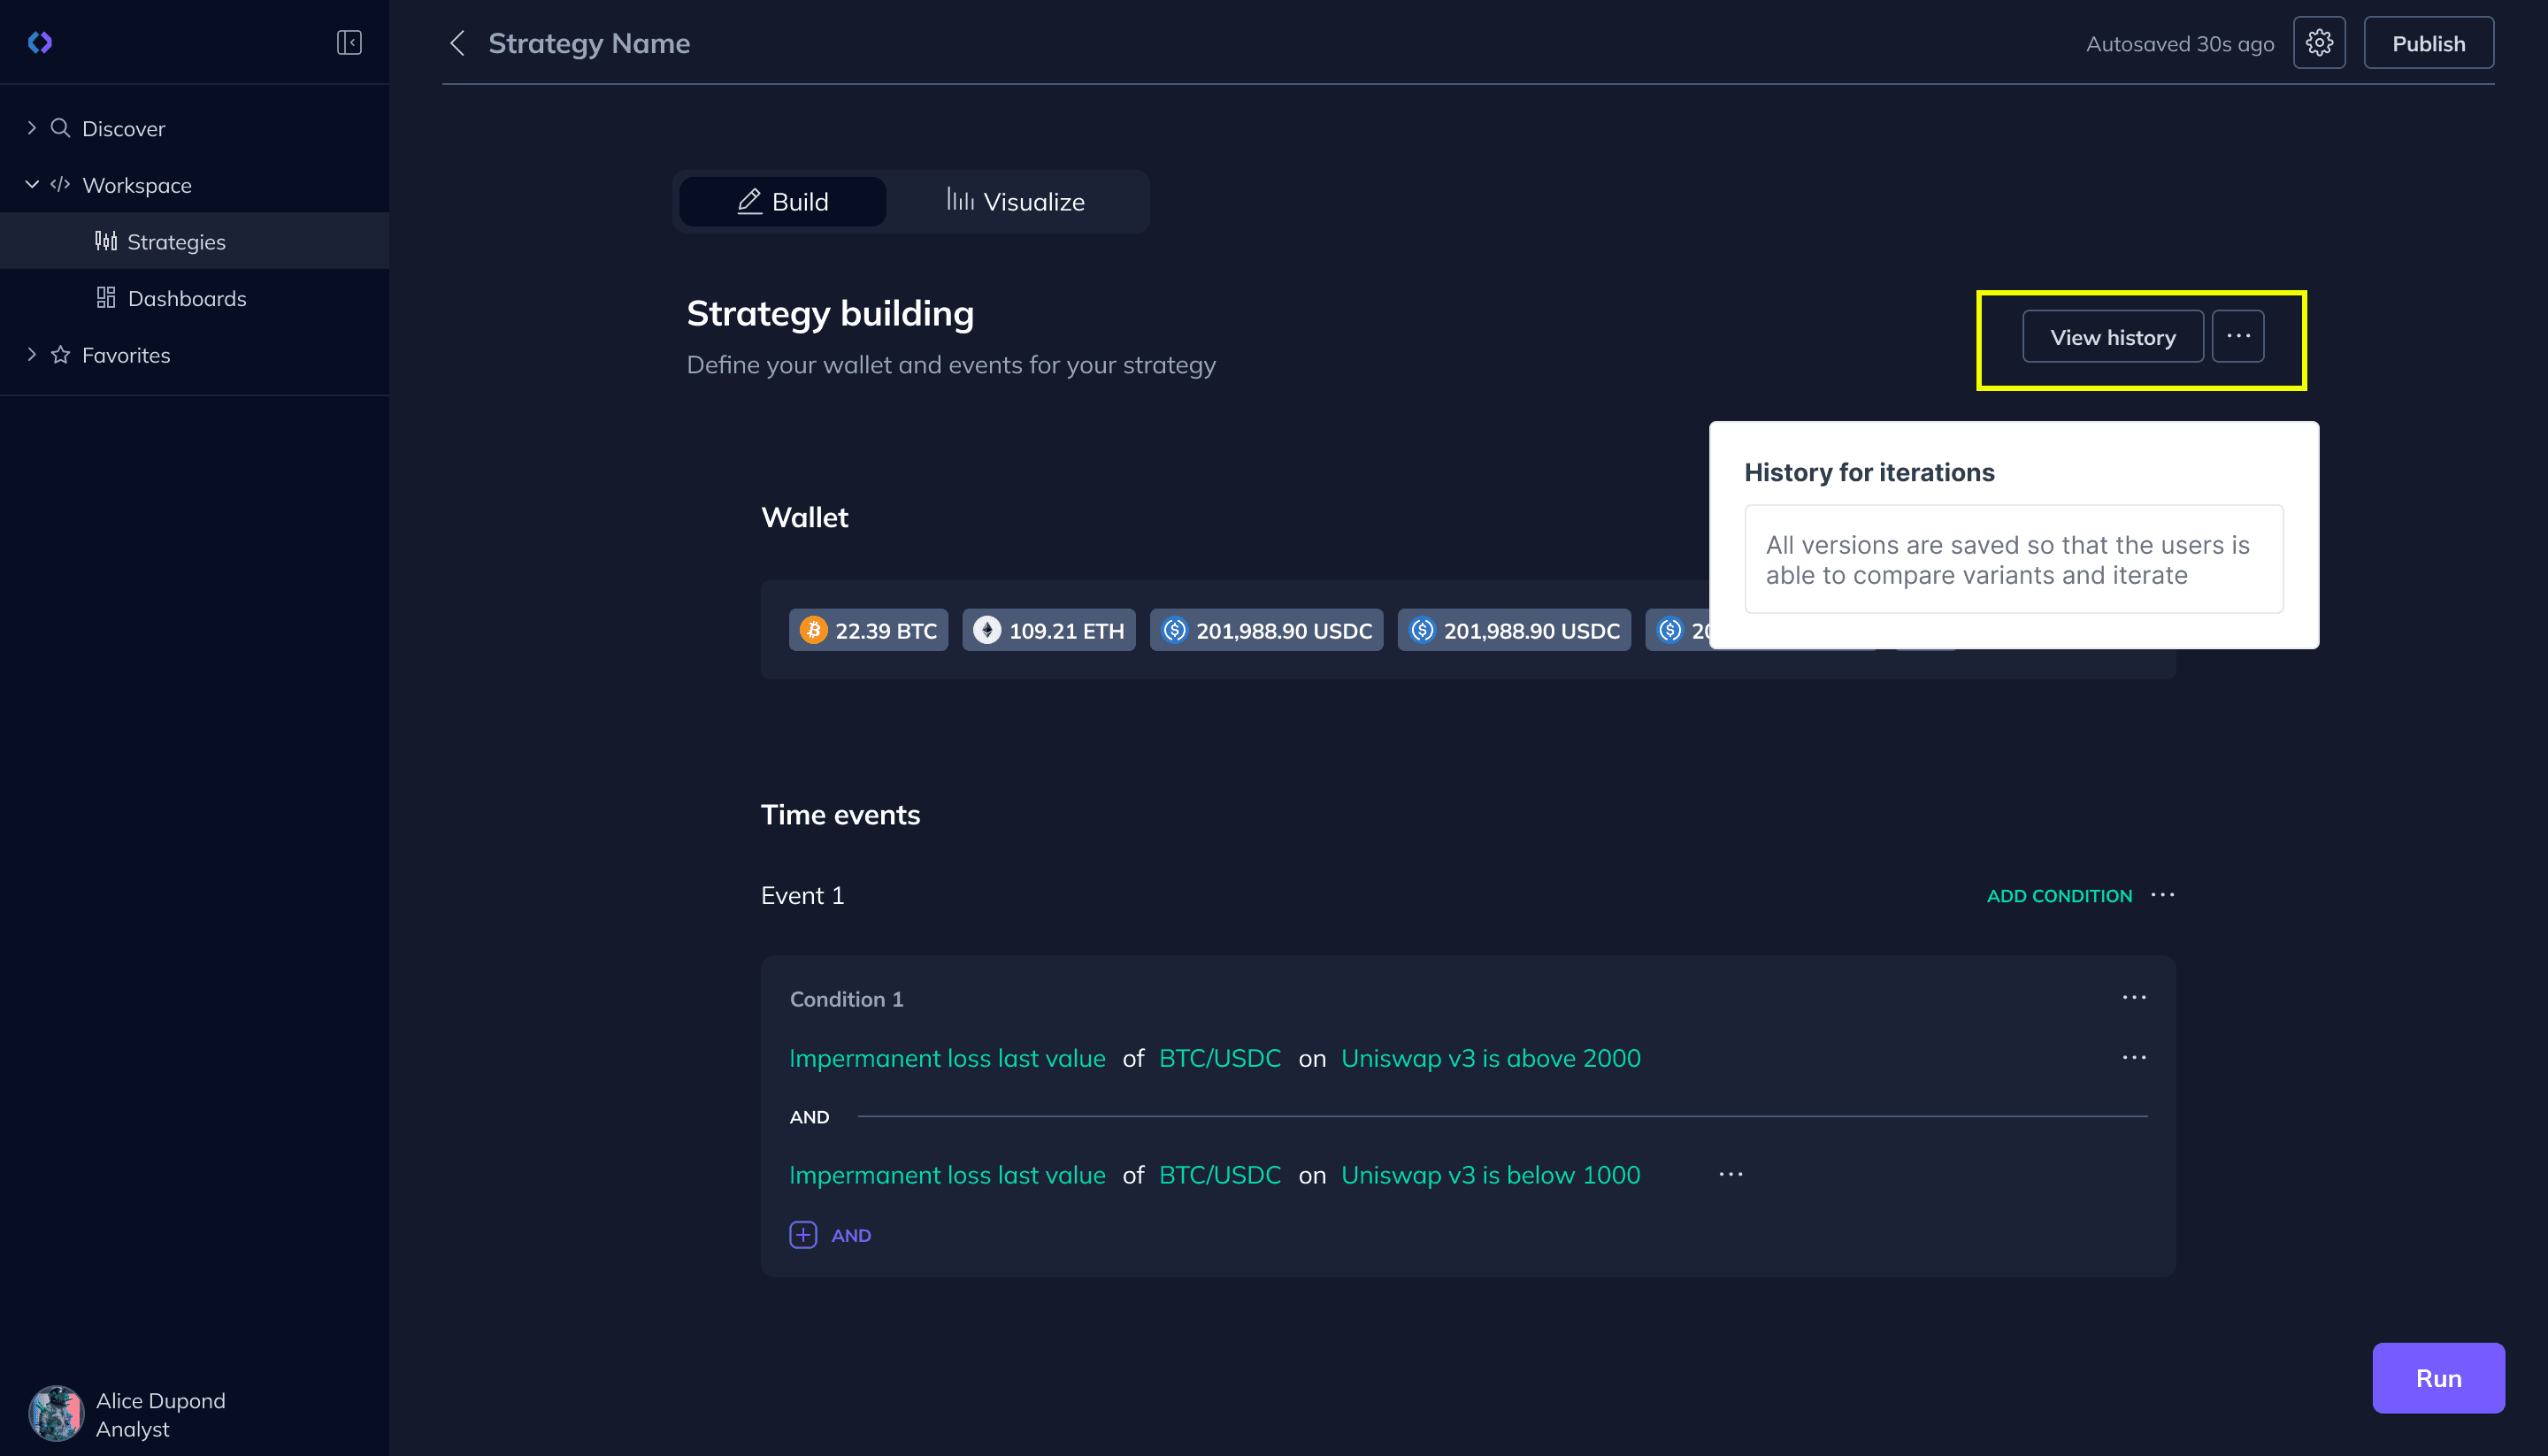Expand the Favorites section
Viewport: 2548px width, 1456px height.
point(32,355)
